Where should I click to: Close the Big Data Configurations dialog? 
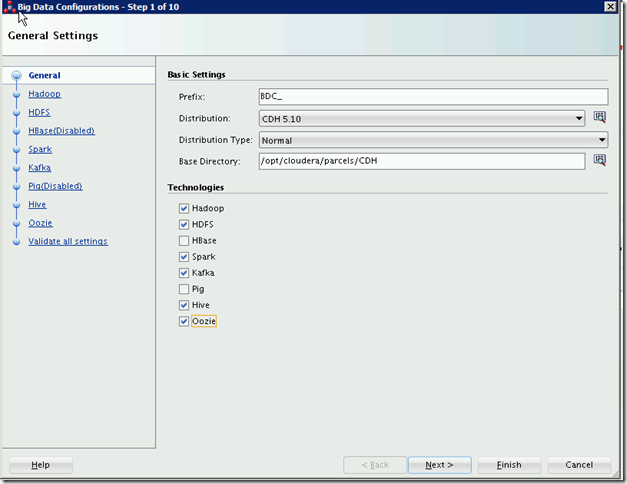tap(610, 7)
